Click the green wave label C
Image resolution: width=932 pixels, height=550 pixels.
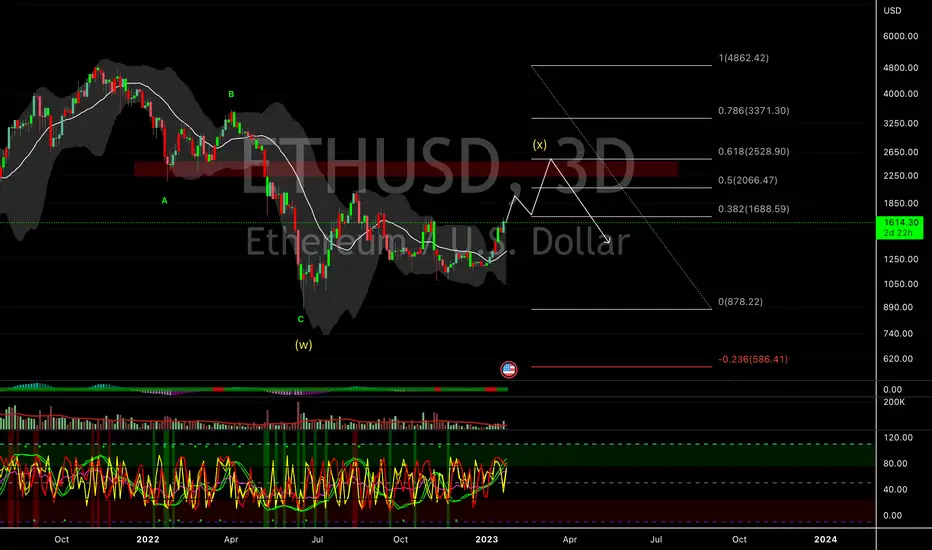[301, 319]
